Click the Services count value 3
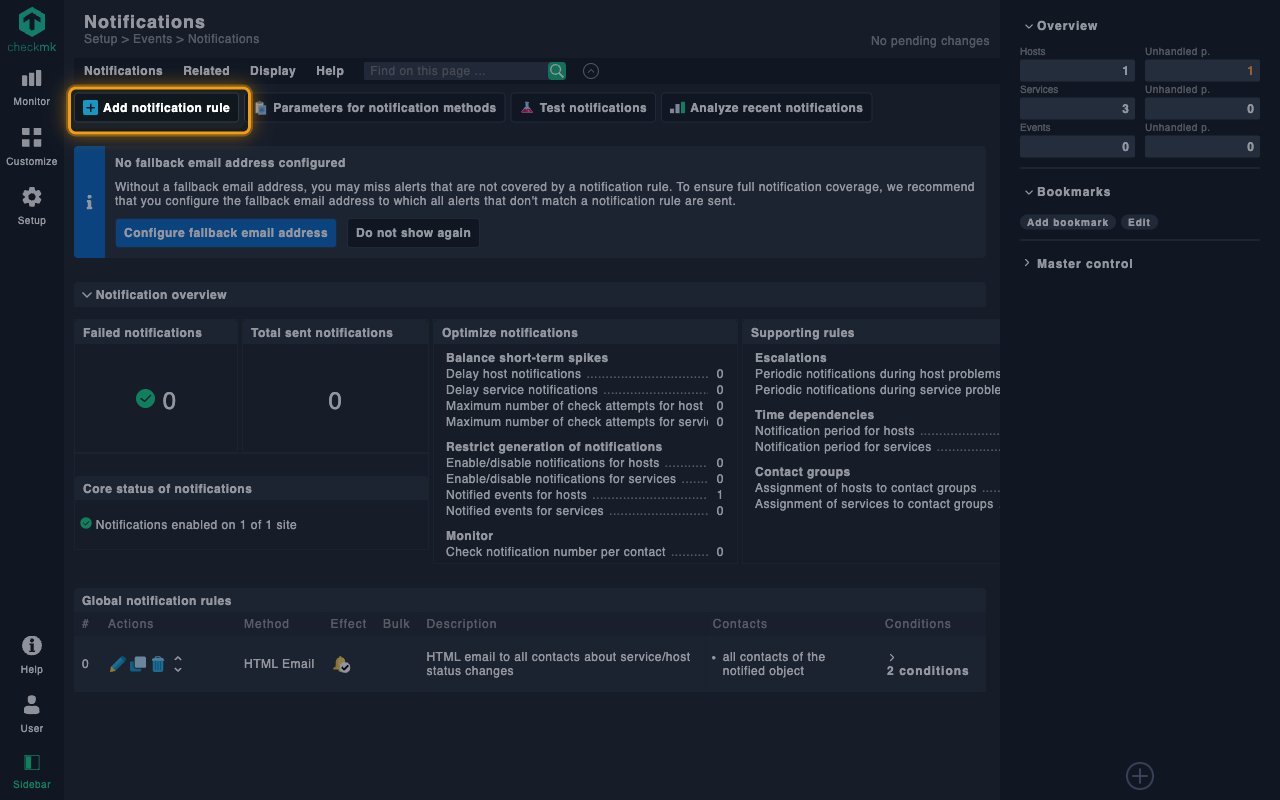The height and width of the screenshot is (800, 1280). [x=1077, y=109]
